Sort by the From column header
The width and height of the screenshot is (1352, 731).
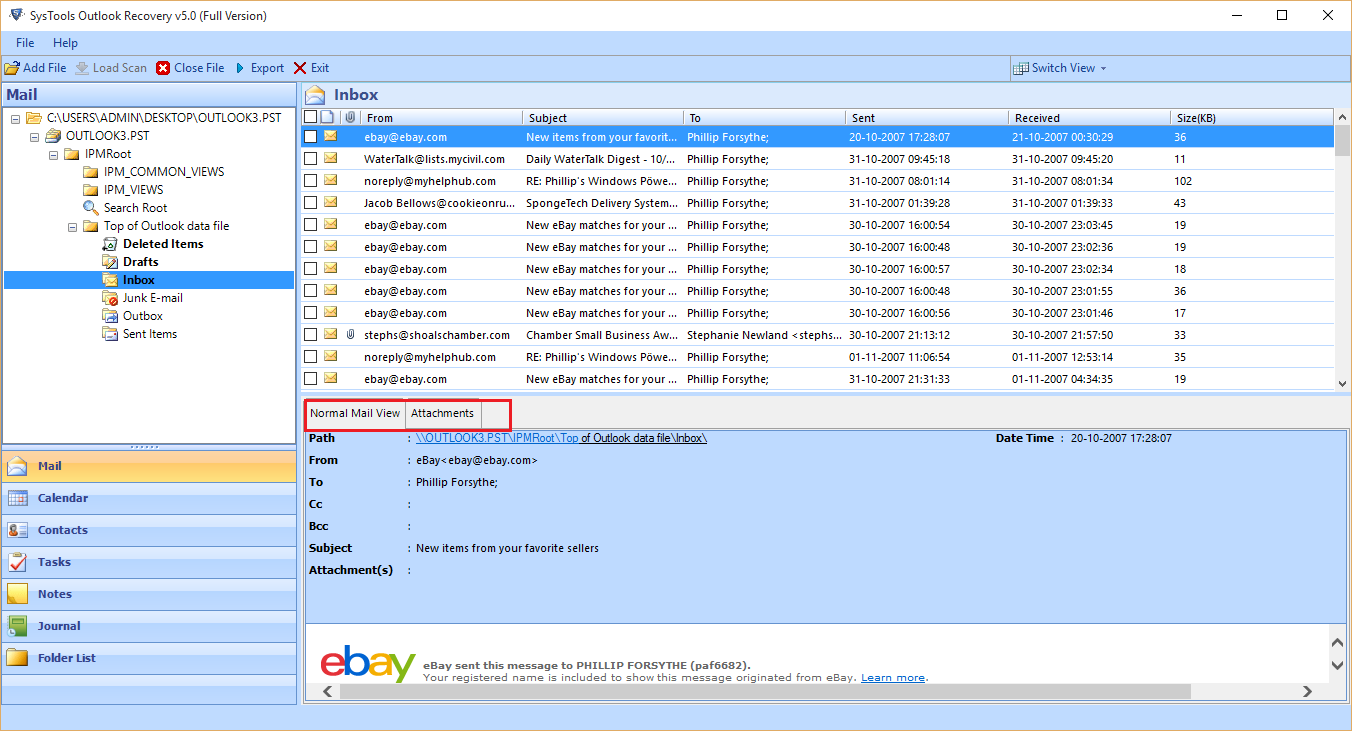click(441, 118)
